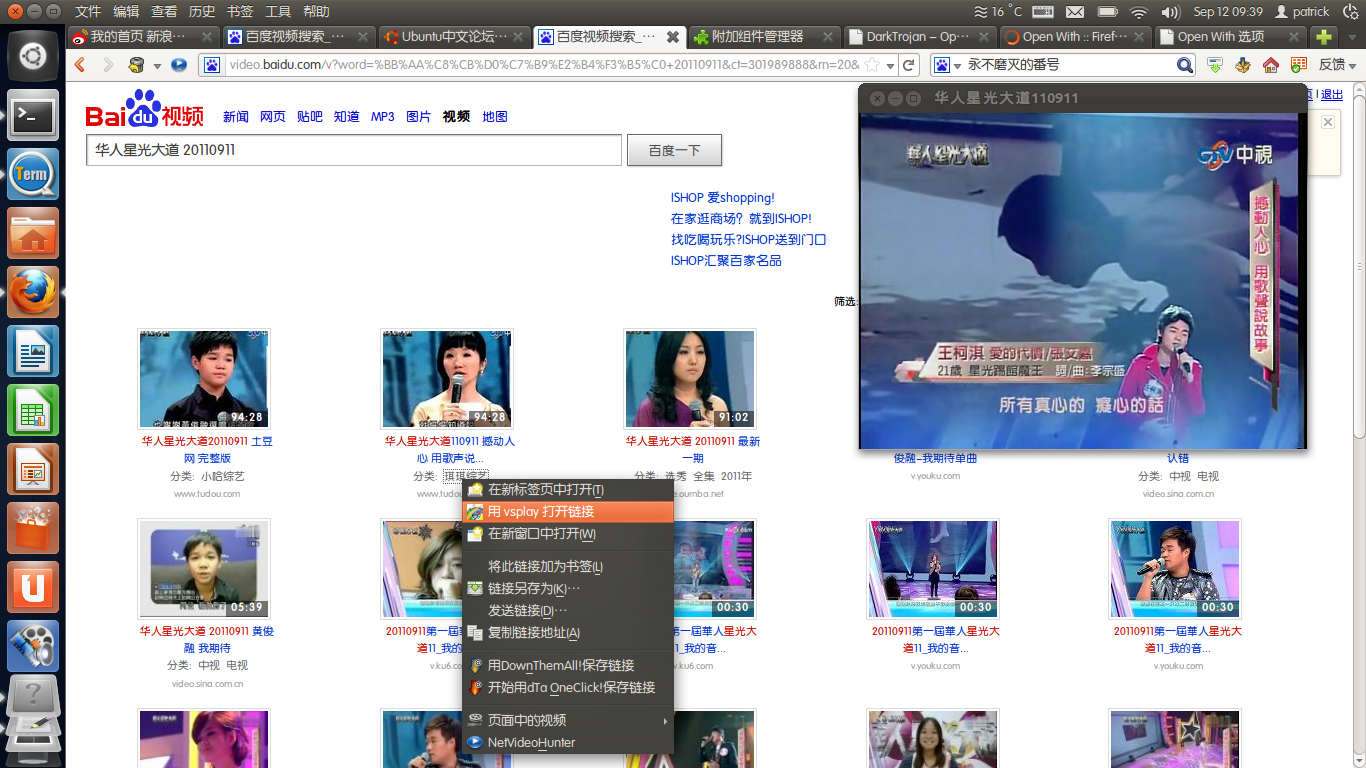This screenshot has height=768, width=1366.
Task: Switch to Ubuntu中文论坛 tab
Action: [454, 36]
